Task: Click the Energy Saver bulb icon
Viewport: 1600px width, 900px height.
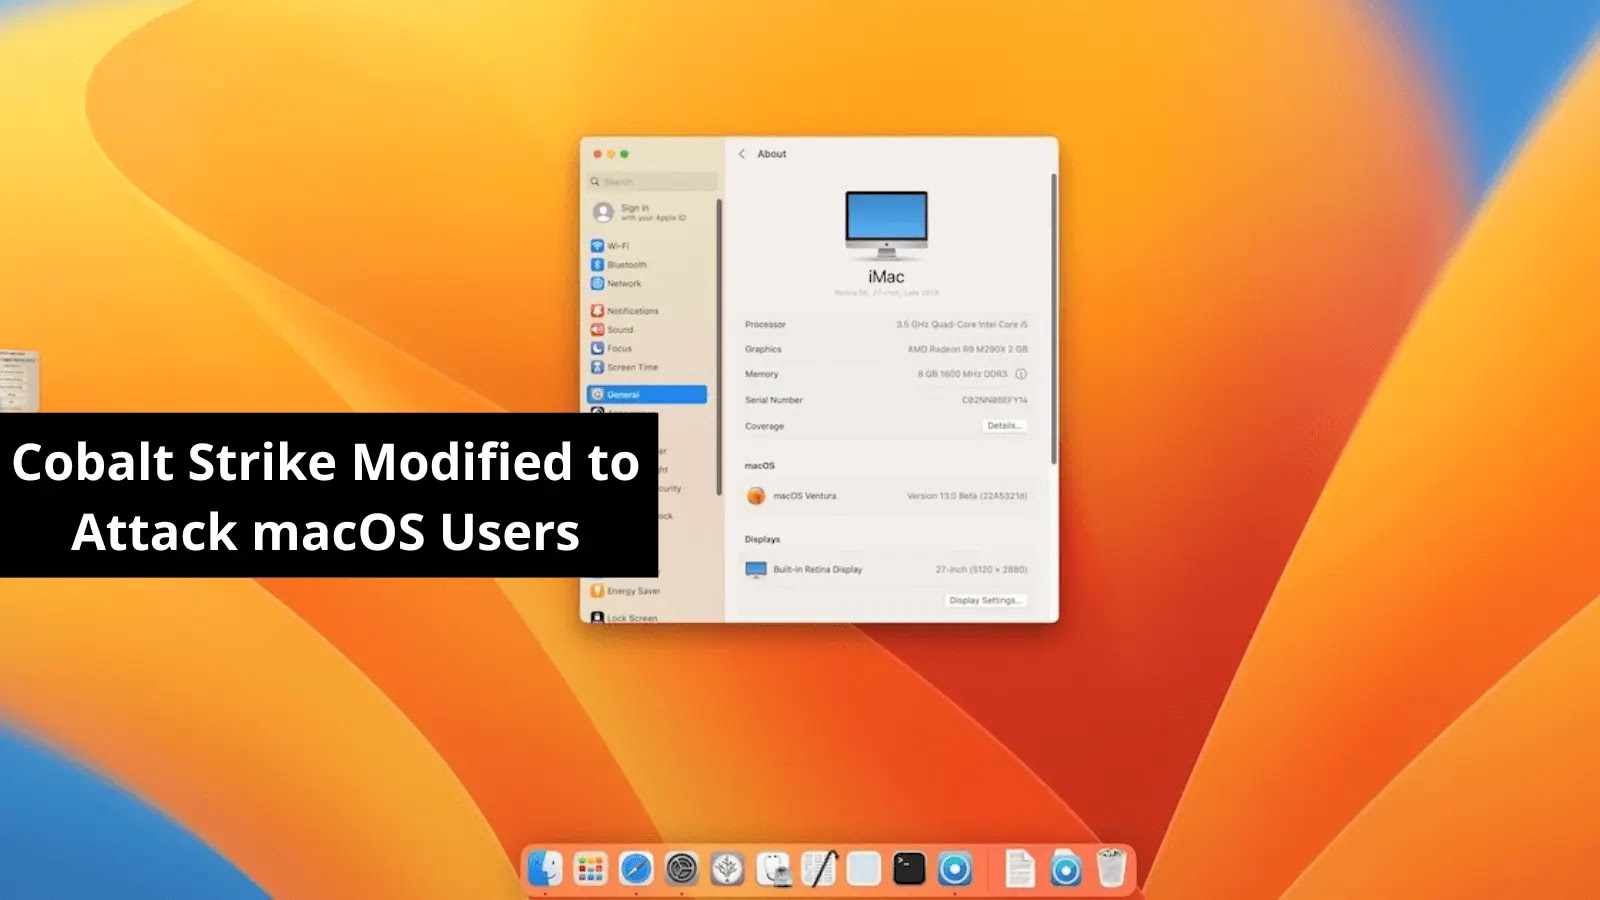Action: point(597,591)
